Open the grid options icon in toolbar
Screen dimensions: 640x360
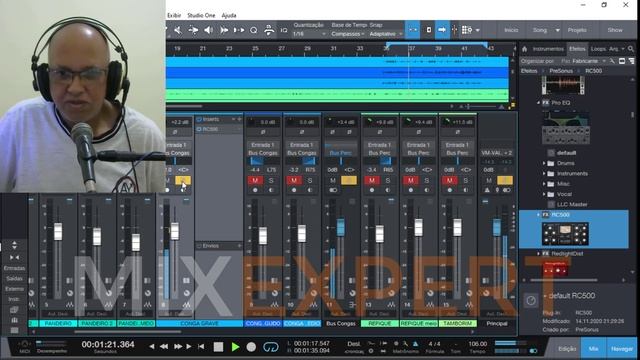tap(467, 30)
